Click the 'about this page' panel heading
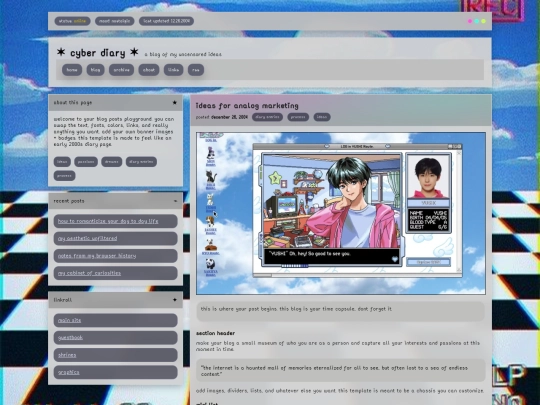The width and height of the screenshot is (540, 405). tap(73, 103)
